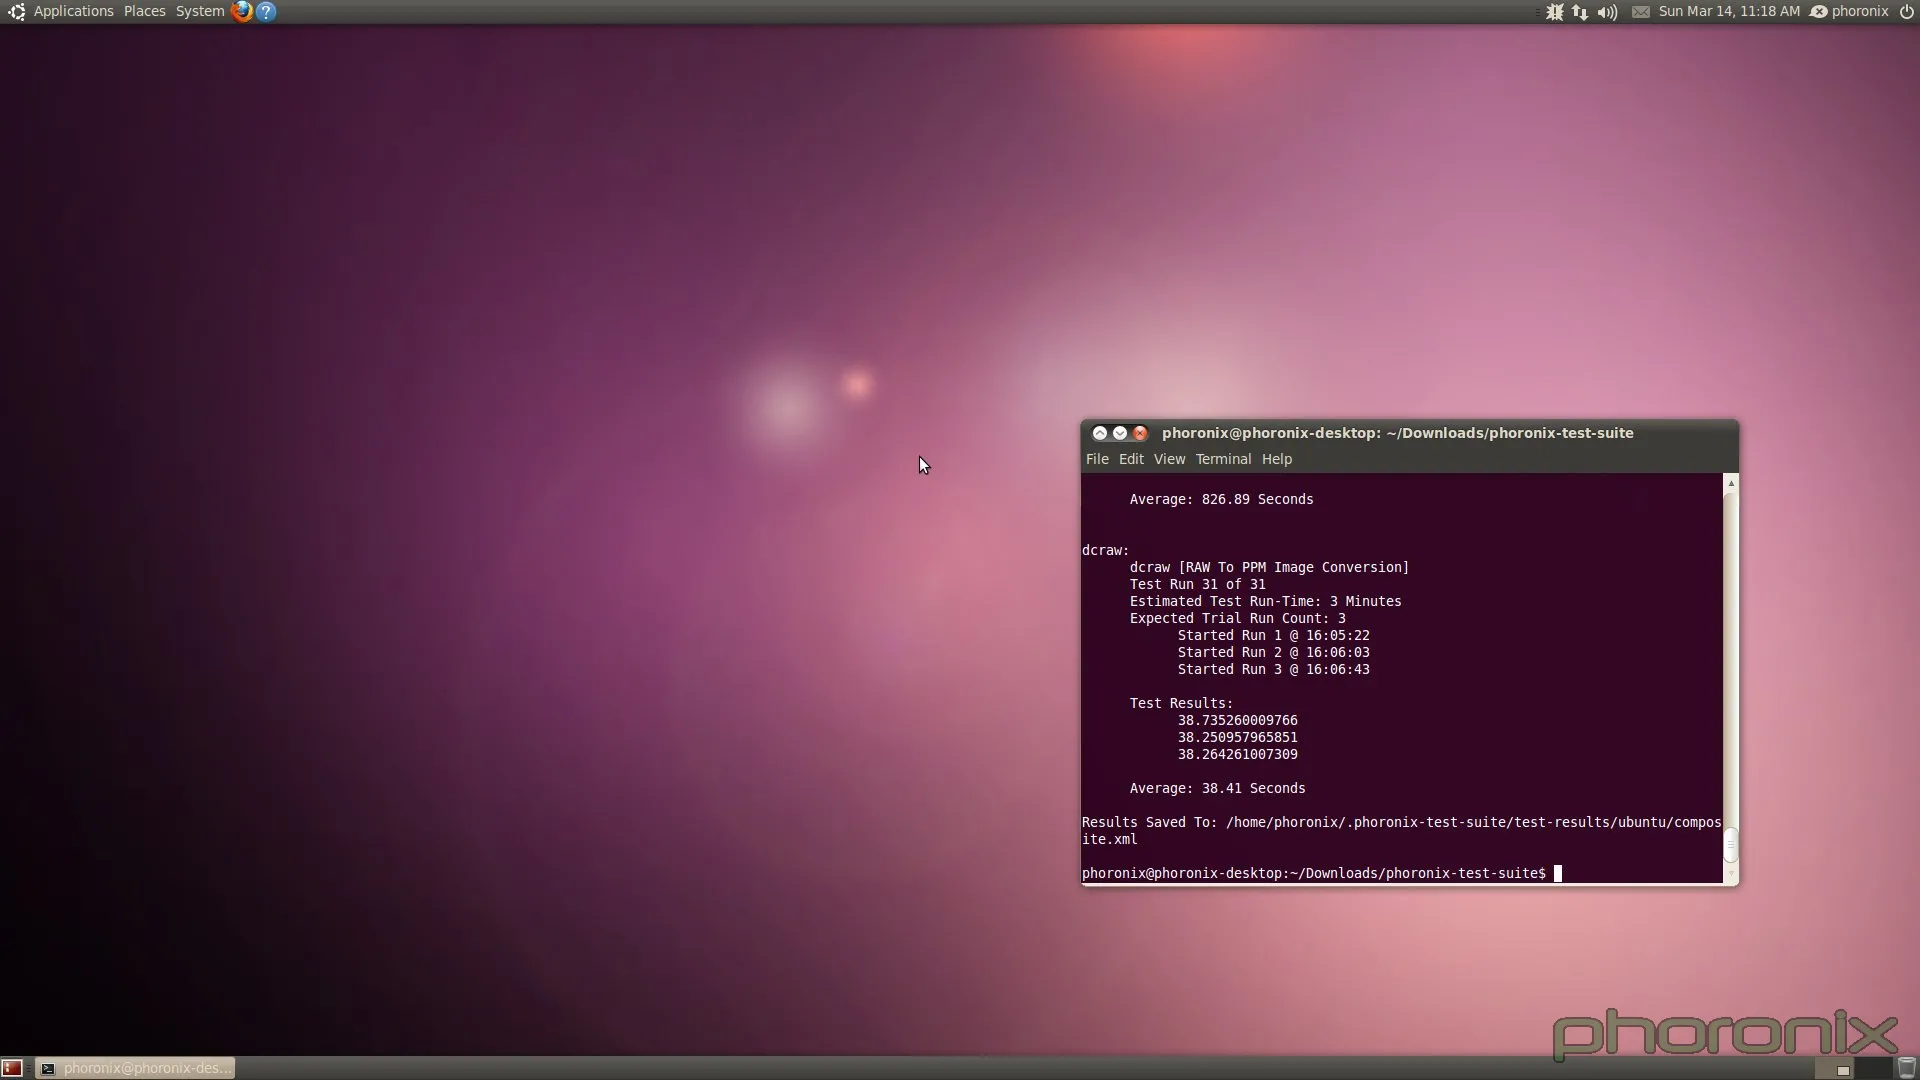Viewport: 1920px width, 1080px height.
Task: Open the terminal Edit menu
Action: [1131, 459]
